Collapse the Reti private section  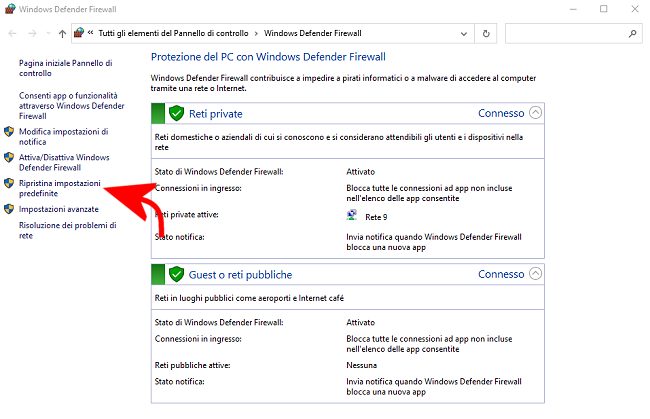[535, 113]
